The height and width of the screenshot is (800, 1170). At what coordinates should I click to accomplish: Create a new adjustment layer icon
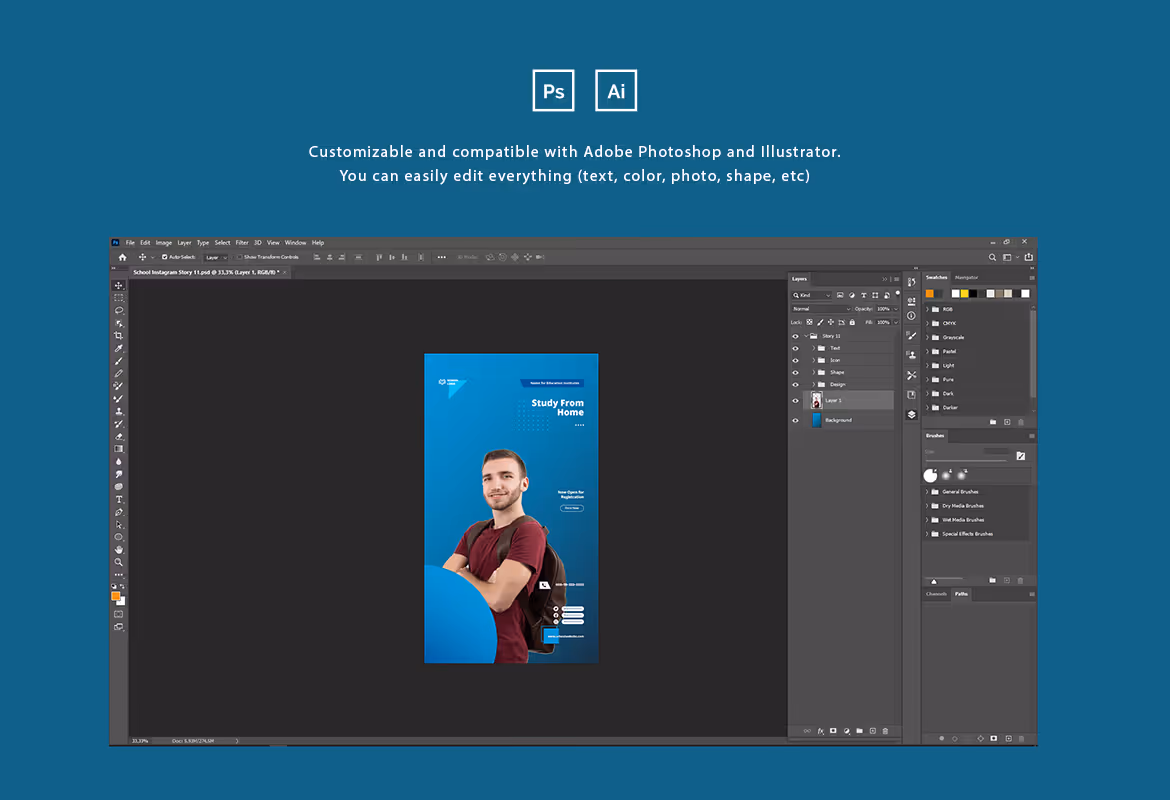click(846, 731)
